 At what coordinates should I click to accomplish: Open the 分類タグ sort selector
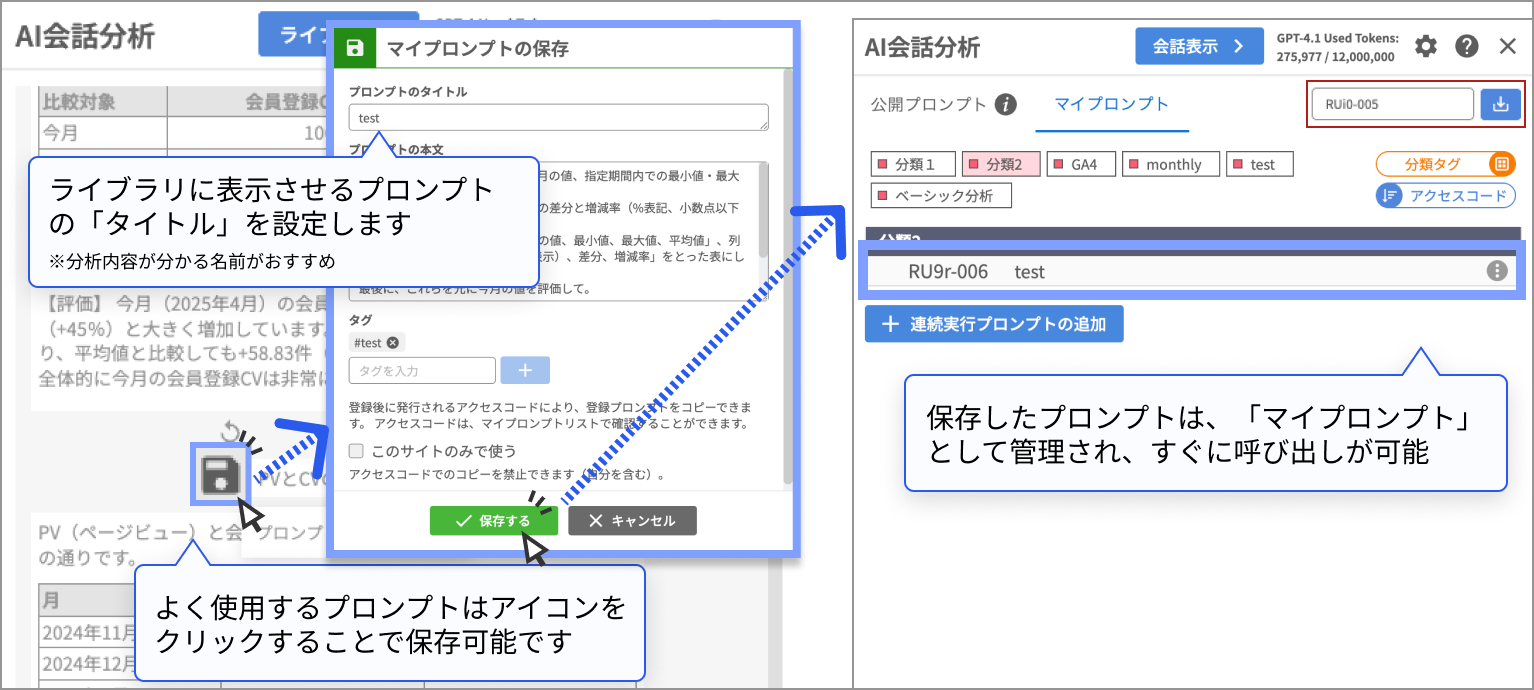tap(1445, 164)
